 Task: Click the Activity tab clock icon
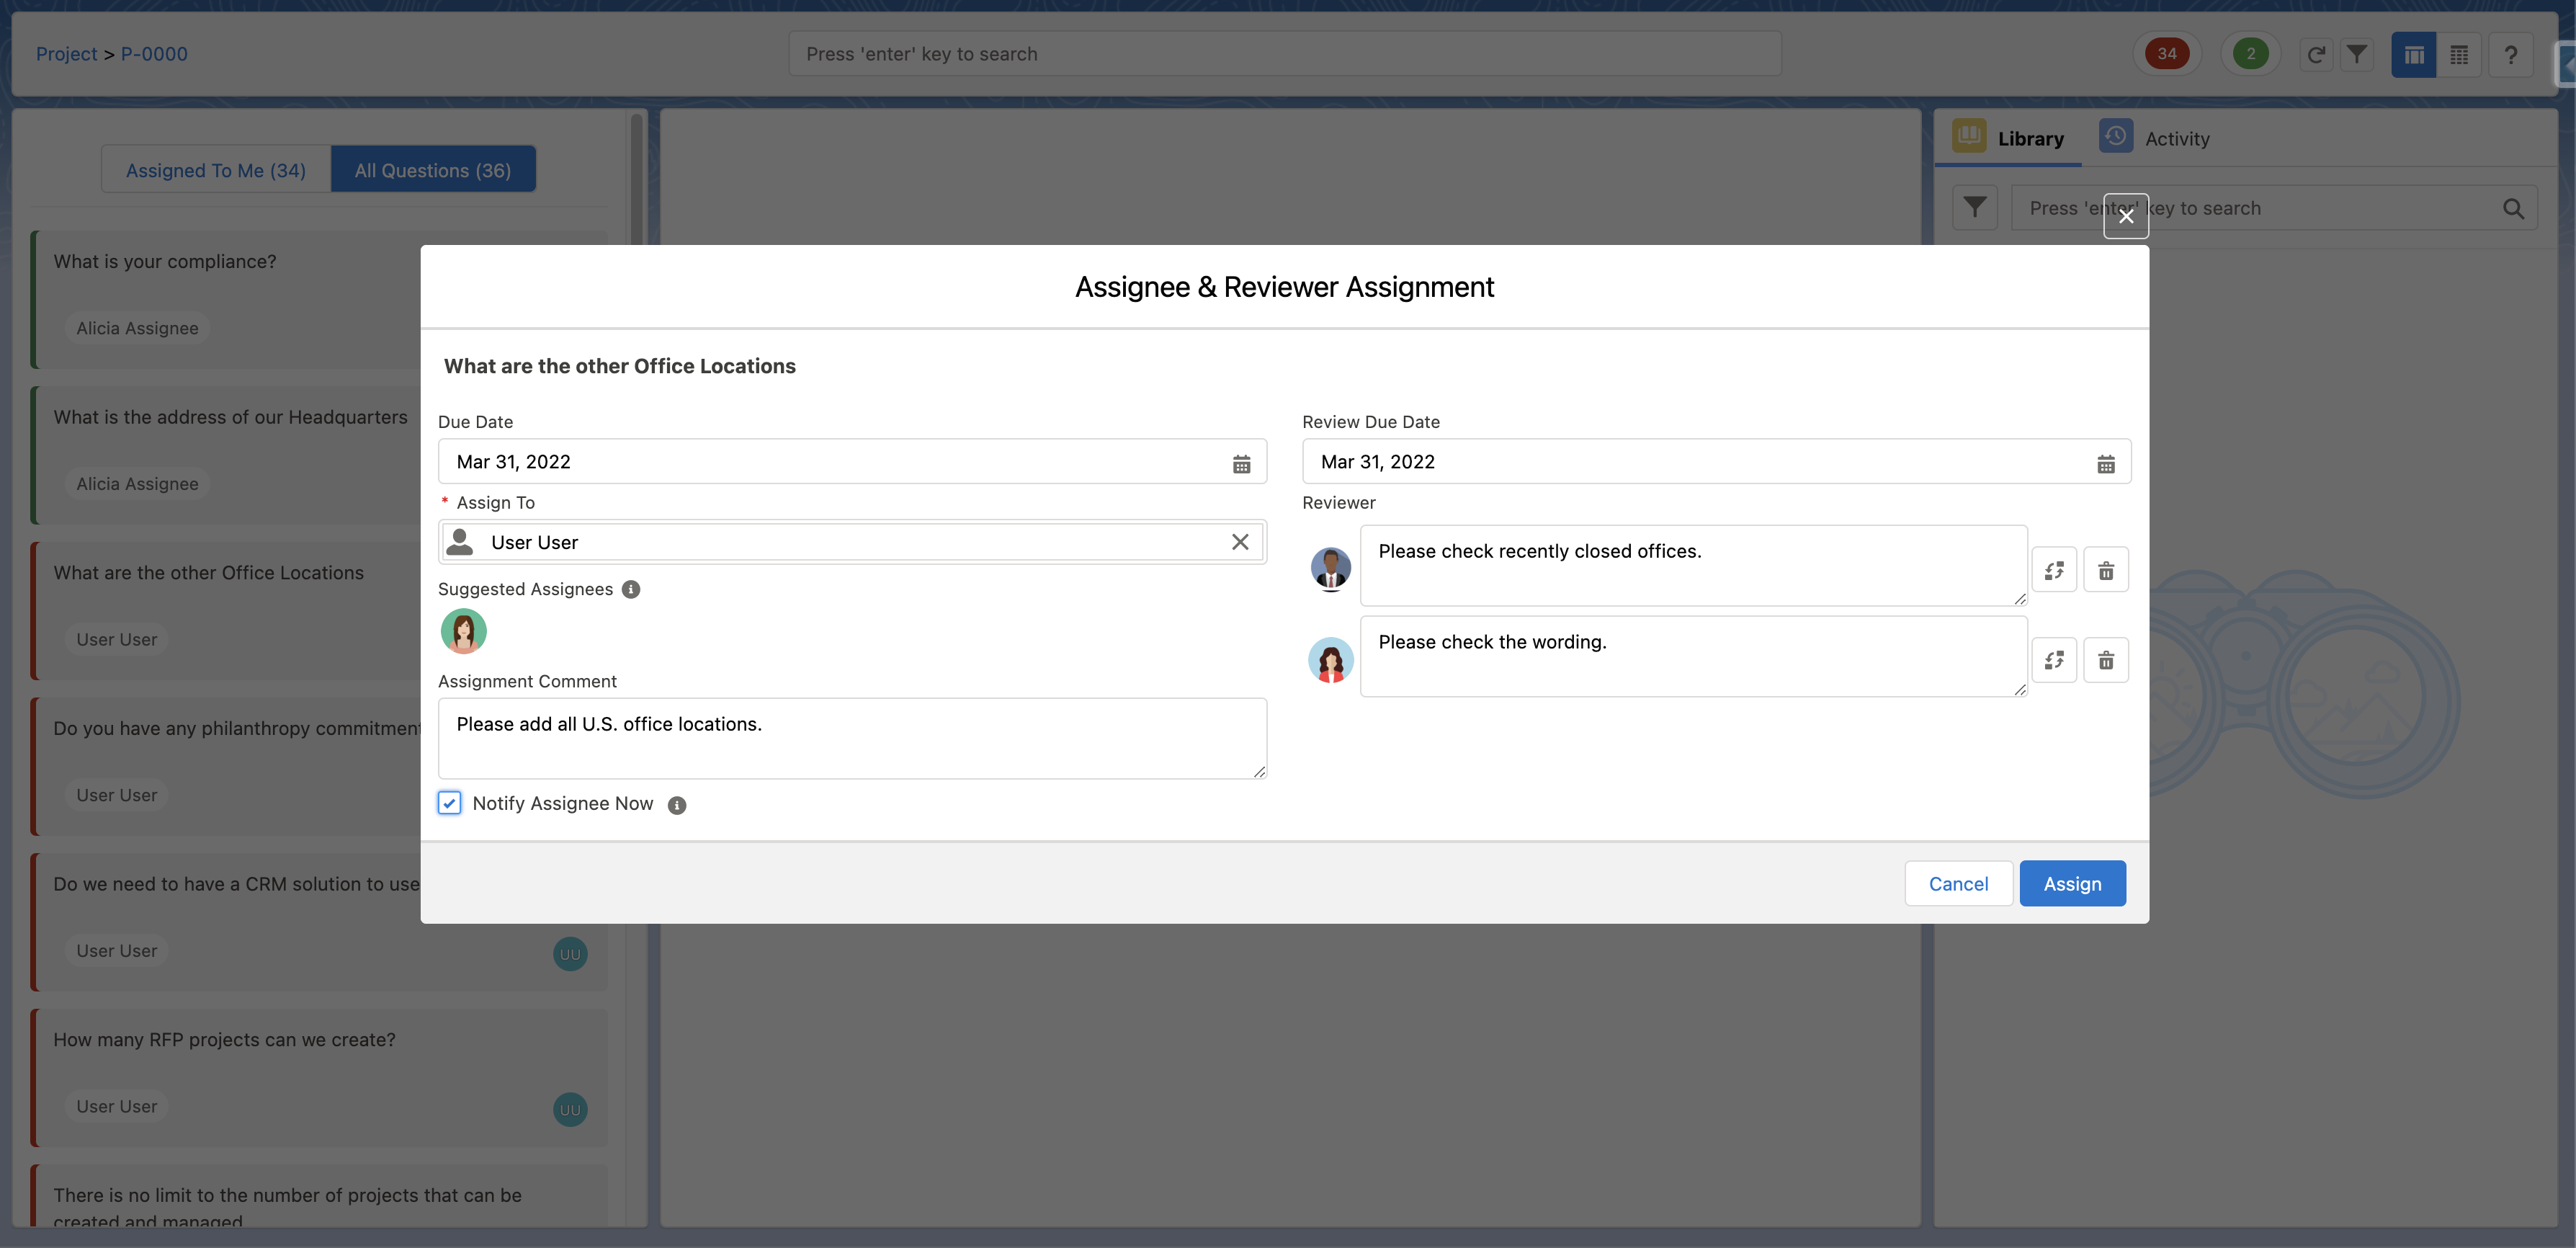2116,135
